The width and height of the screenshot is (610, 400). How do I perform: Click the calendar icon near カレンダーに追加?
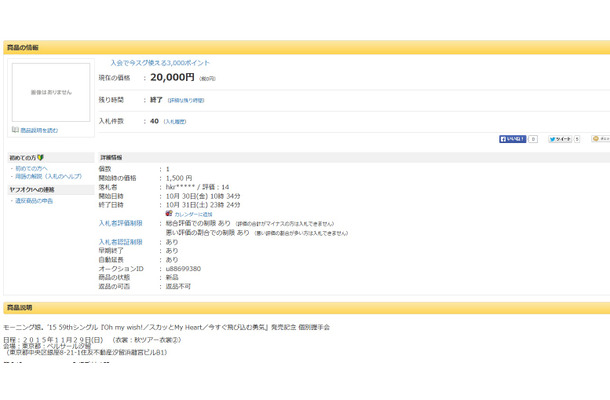168,214
